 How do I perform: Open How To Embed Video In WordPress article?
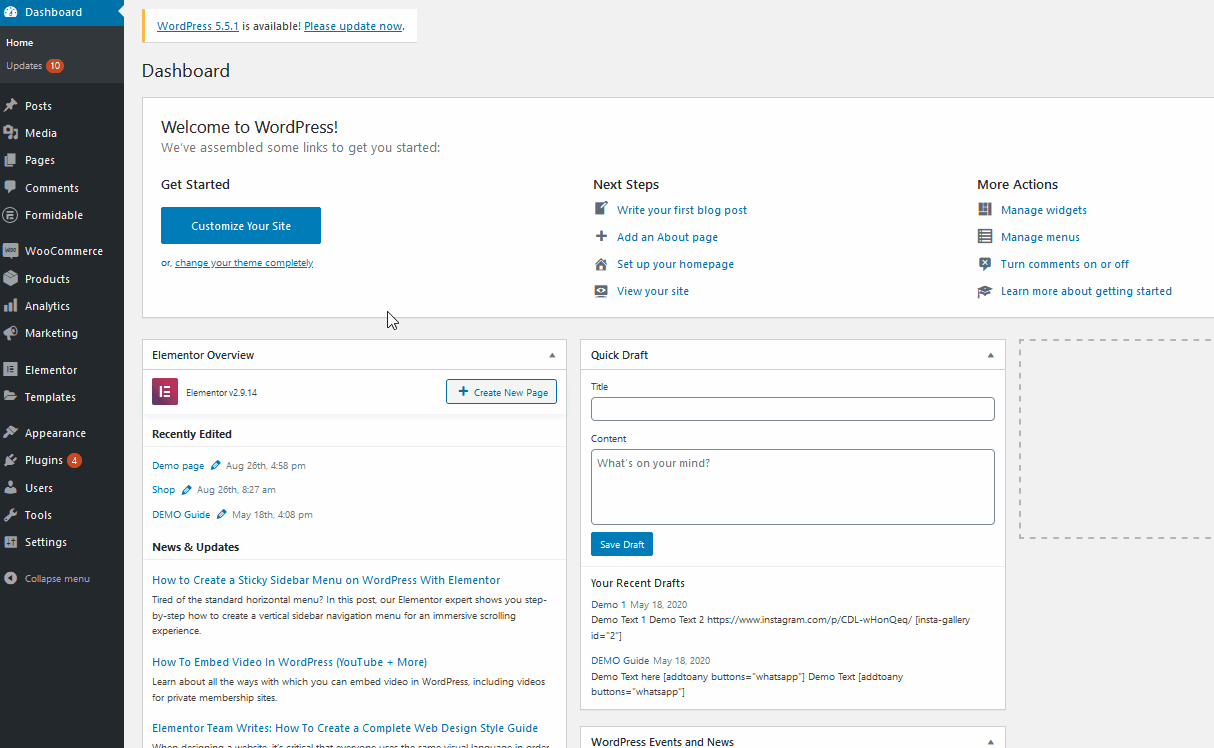[289, 662]
